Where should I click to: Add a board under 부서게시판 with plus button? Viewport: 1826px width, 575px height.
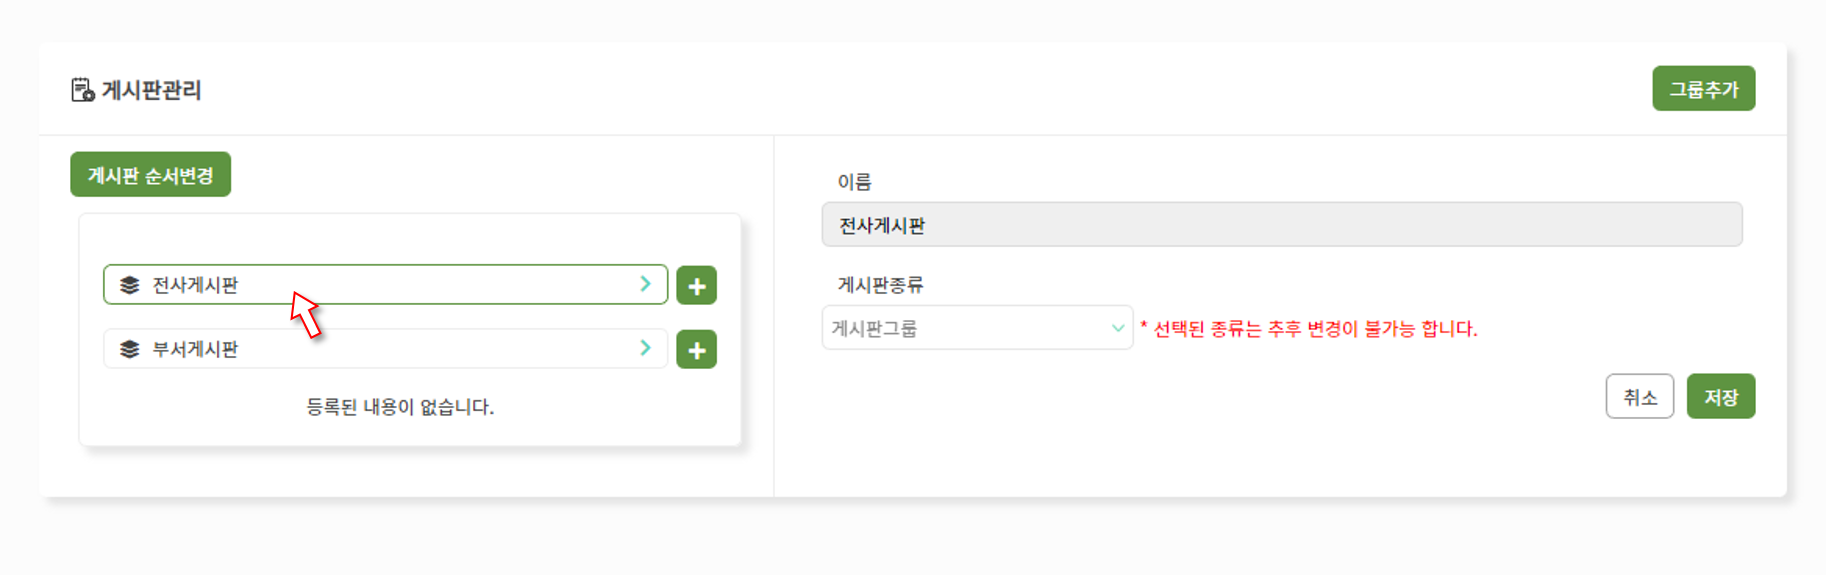tap(696, 350)
